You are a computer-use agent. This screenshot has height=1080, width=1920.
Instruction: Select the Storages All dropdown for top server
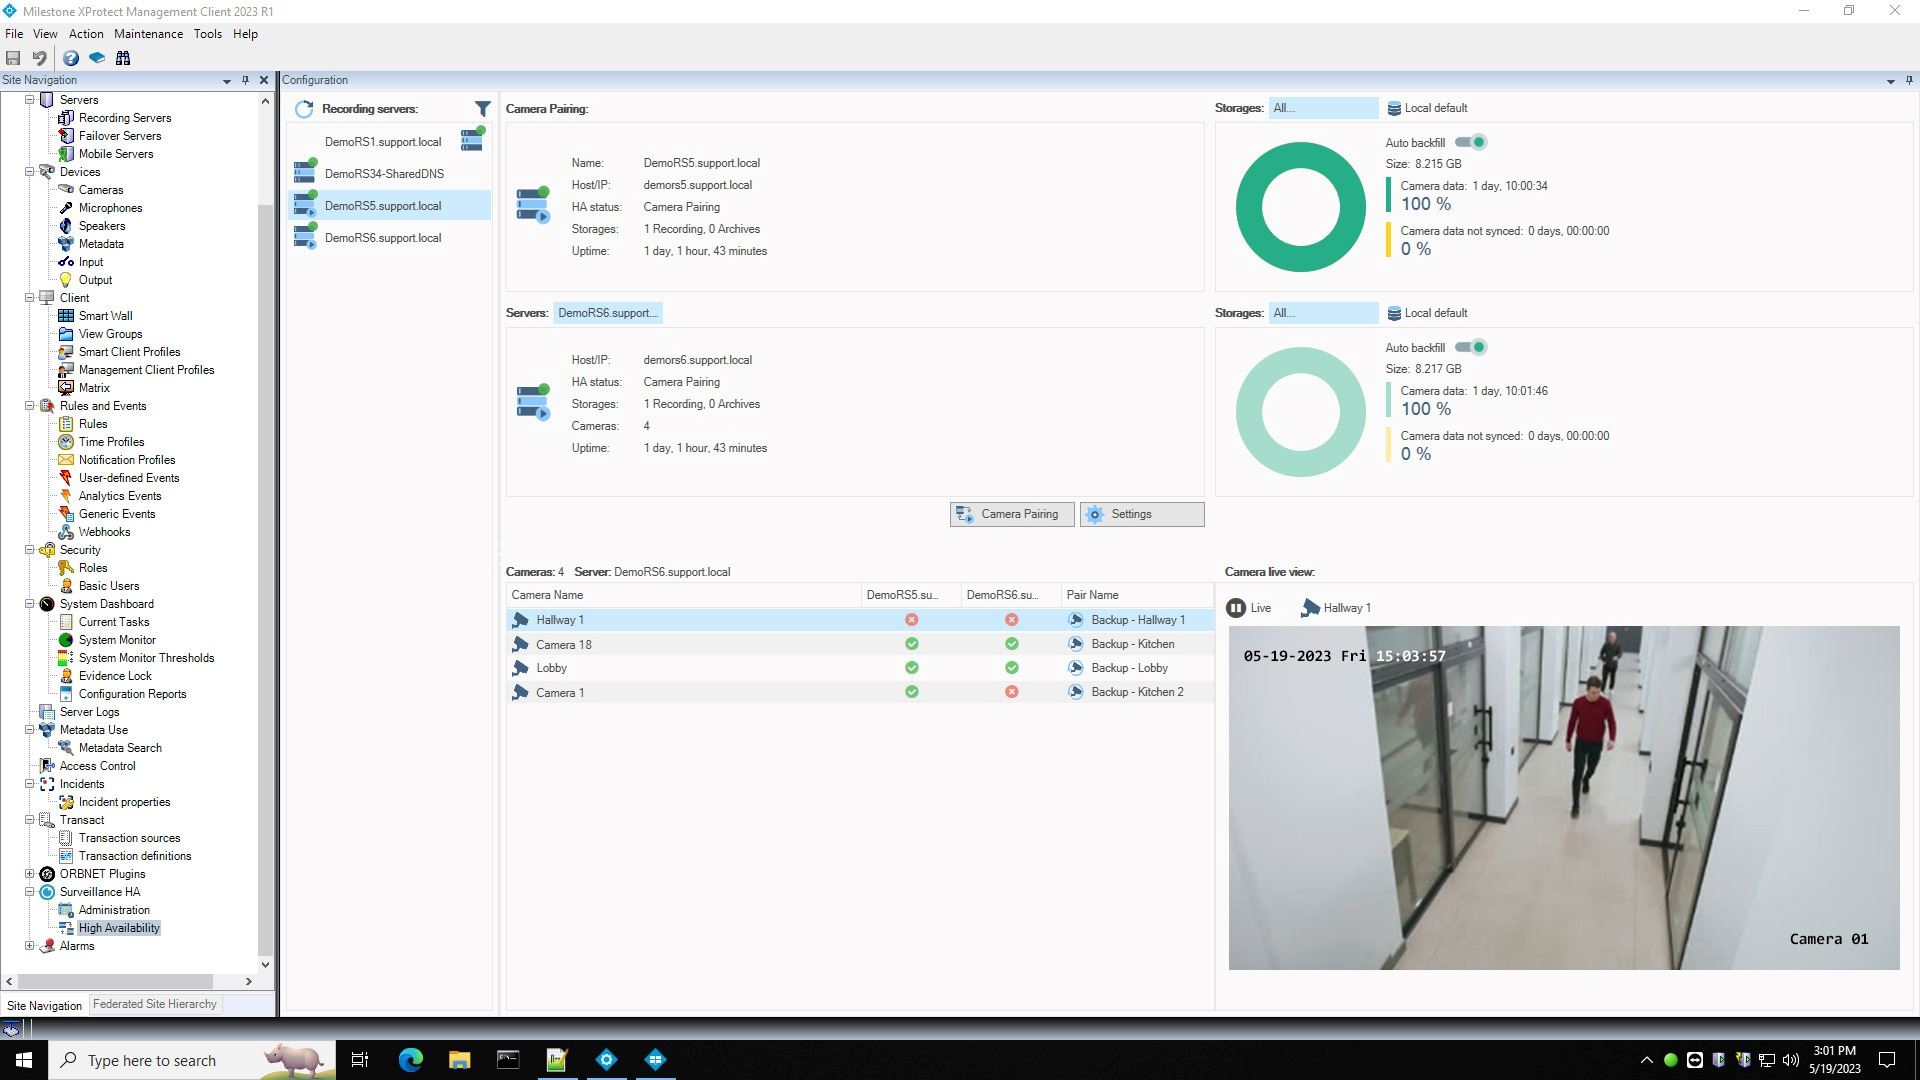[1319, 108]
